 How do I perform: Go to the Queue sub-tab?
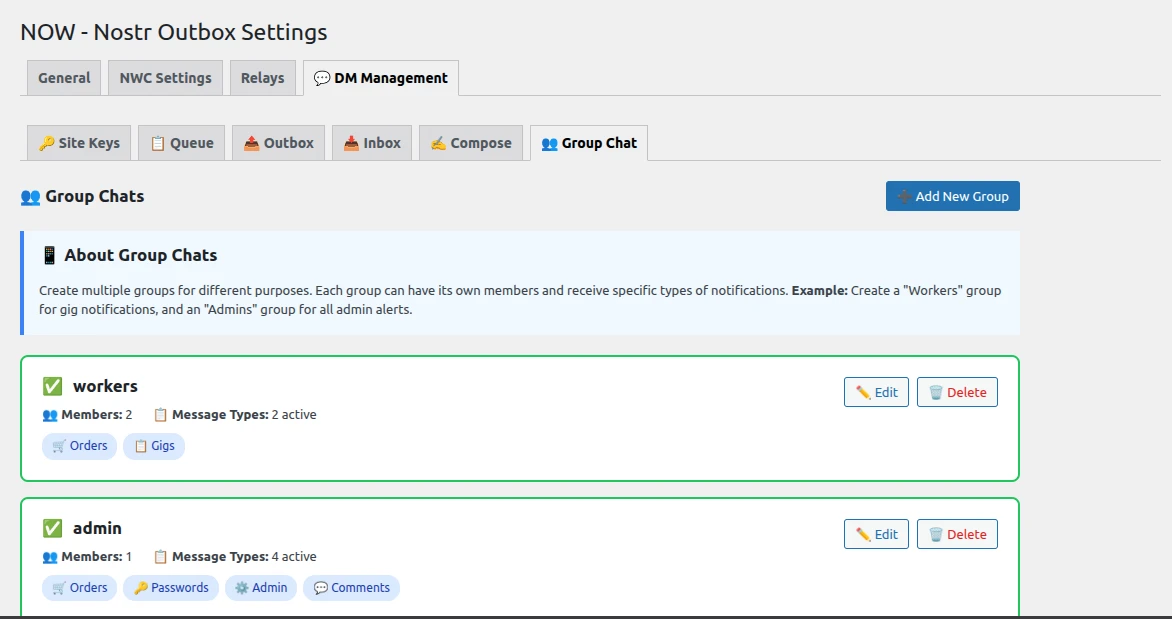click(x=181, y=143)
